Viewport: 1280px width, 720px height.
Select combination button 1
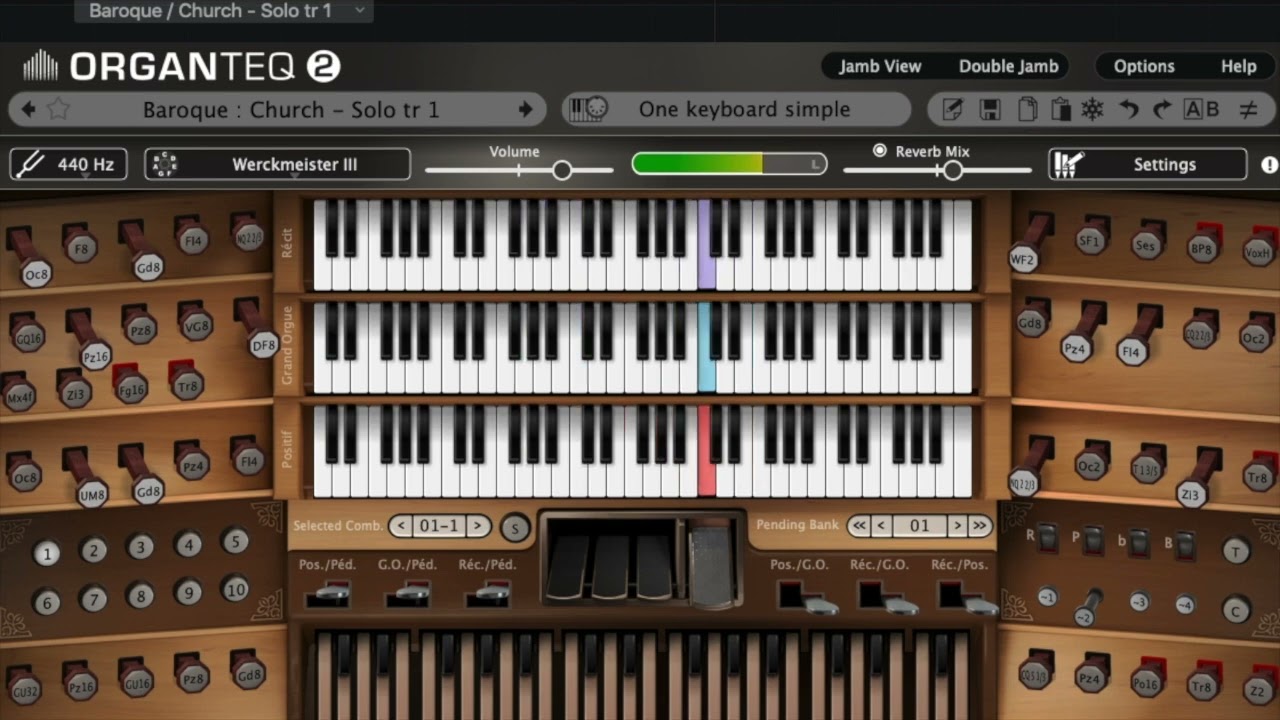pos(46,553)
